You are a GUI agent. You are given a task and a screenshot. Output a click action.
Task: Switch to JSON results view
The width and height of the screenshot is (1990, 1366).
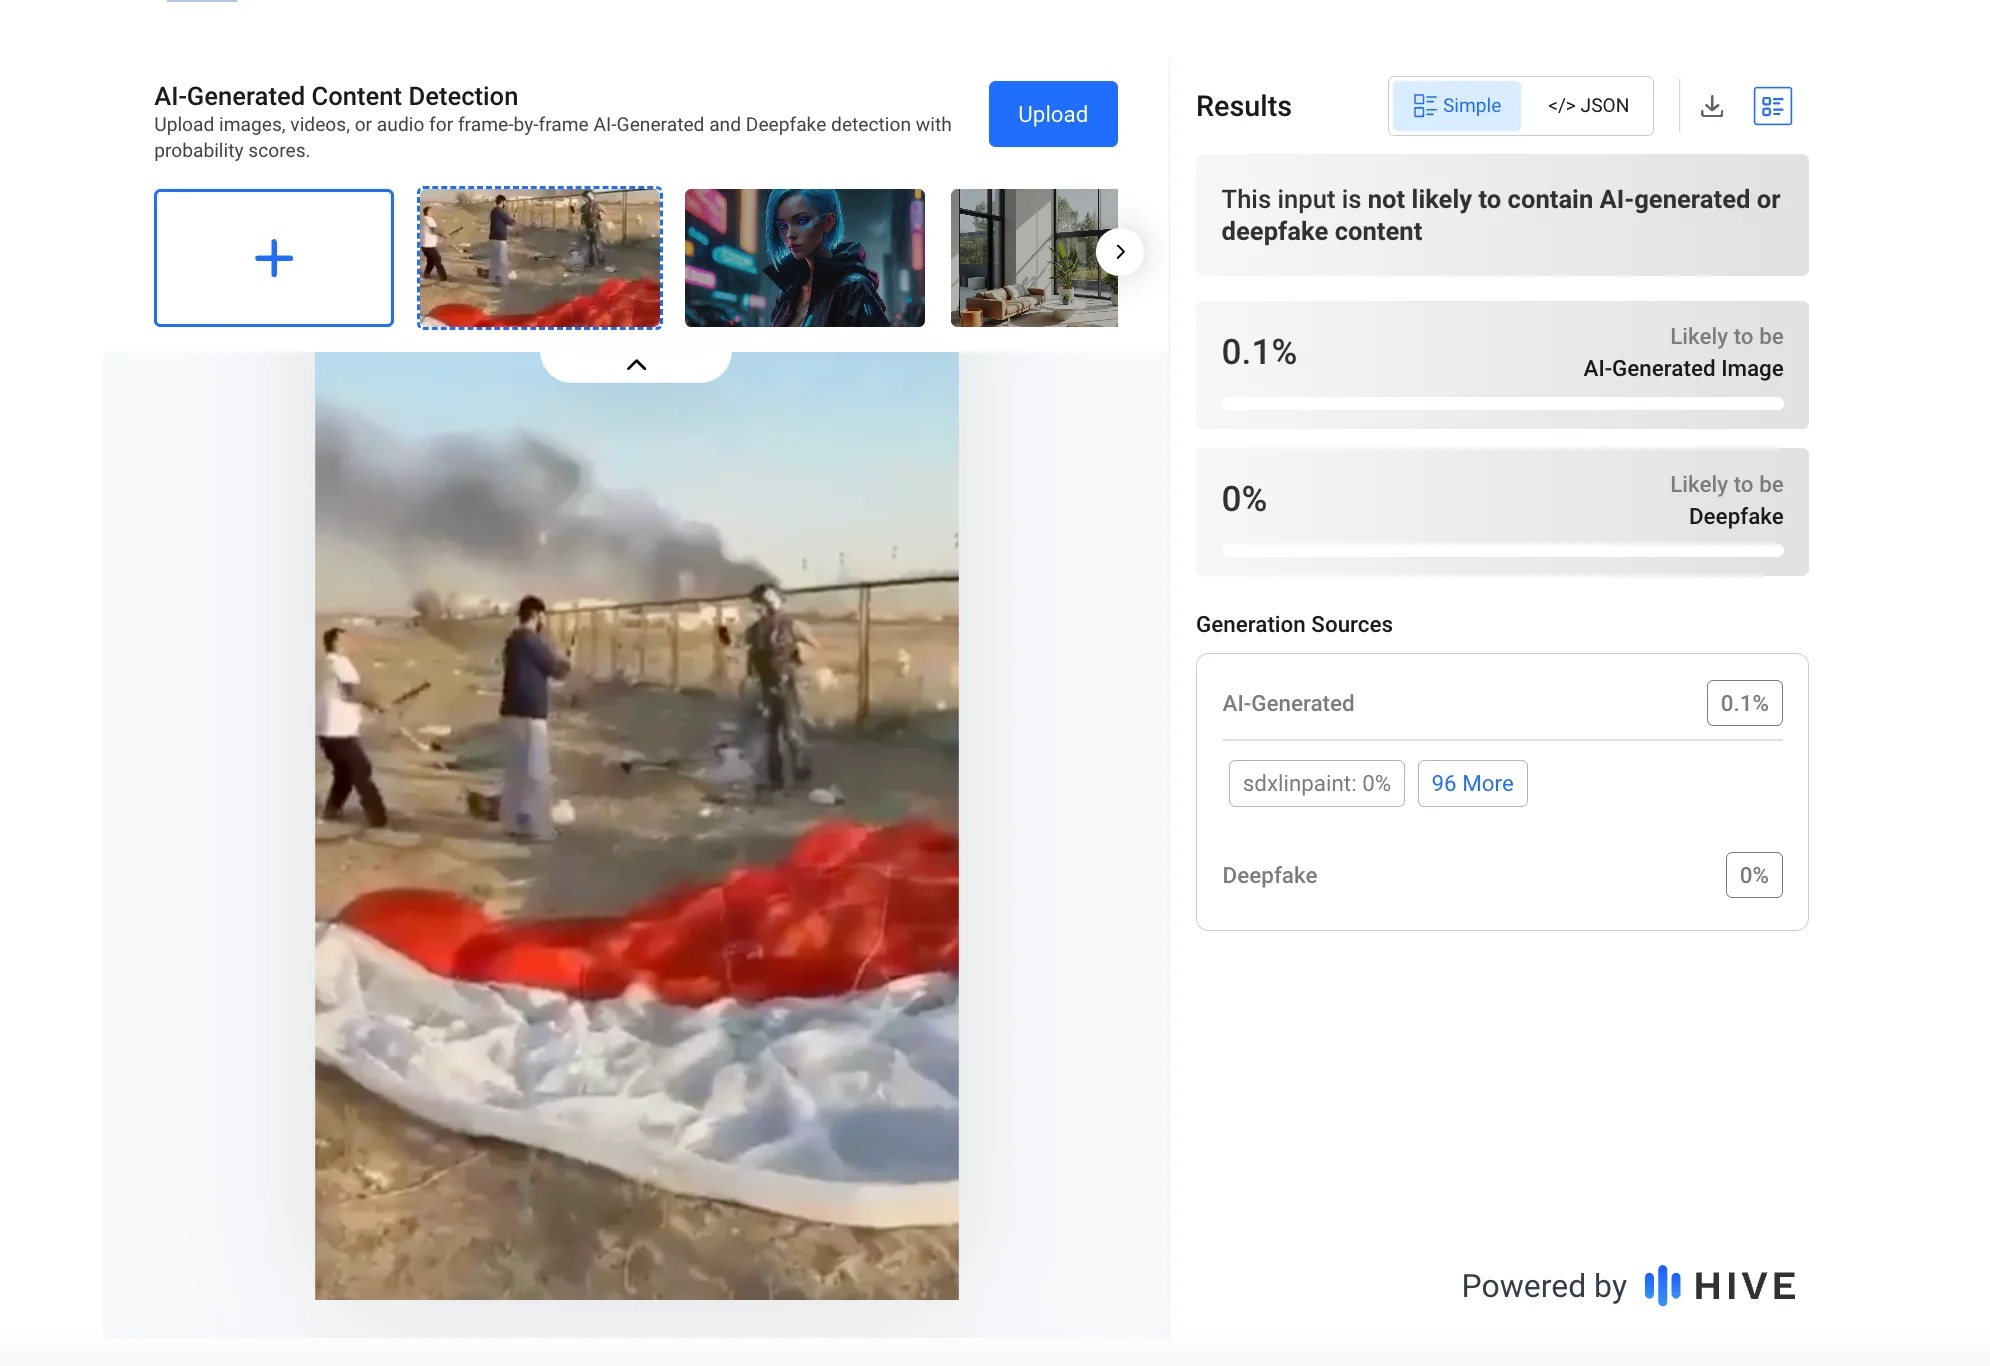point(1587,106)
